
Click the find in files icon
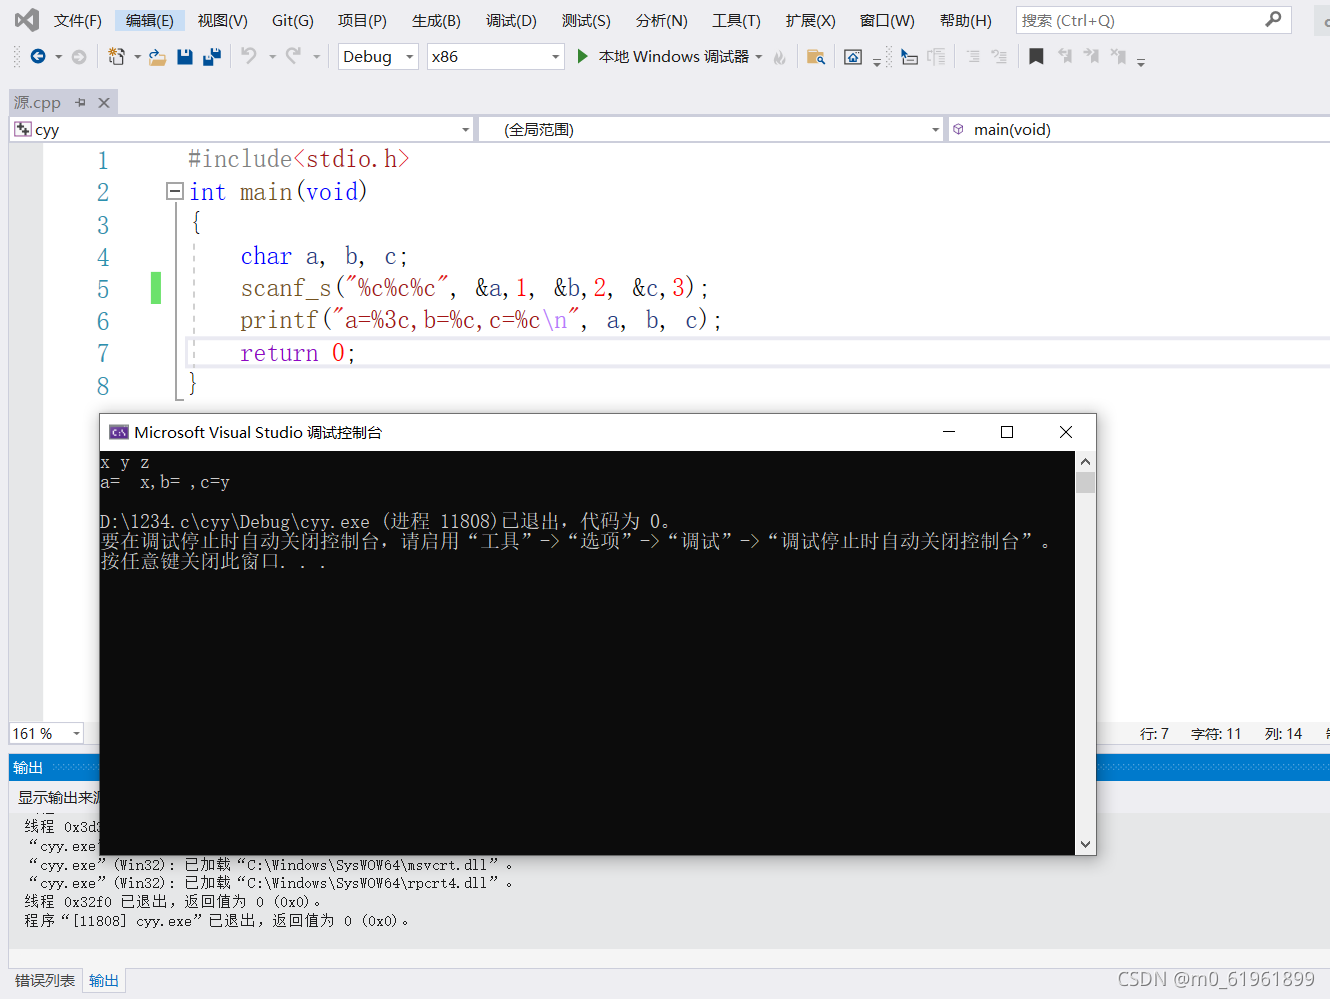[816, 57]
